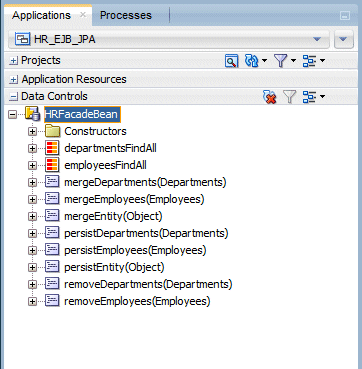The image size is (362, 369).
Task: Click the mergeDepartments method icon
Action: [x=52, y=182]
